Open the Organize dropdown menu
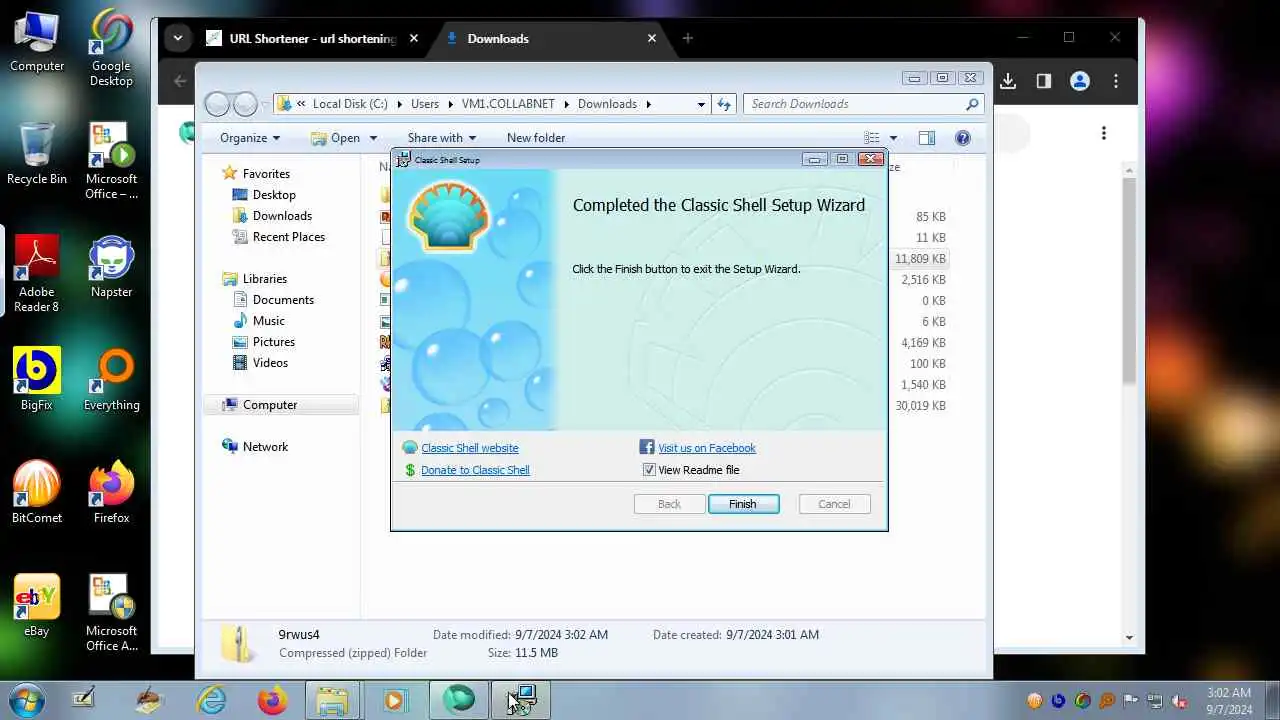 tap(250, 138)
